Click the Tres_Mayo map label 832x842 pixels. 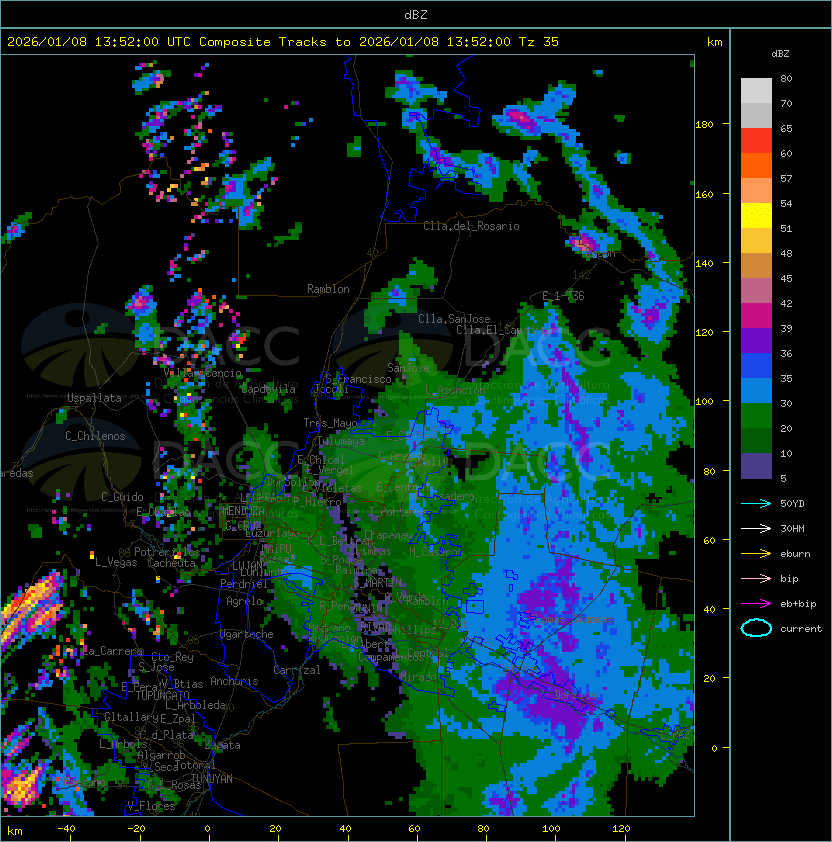(x=330, y=423)
